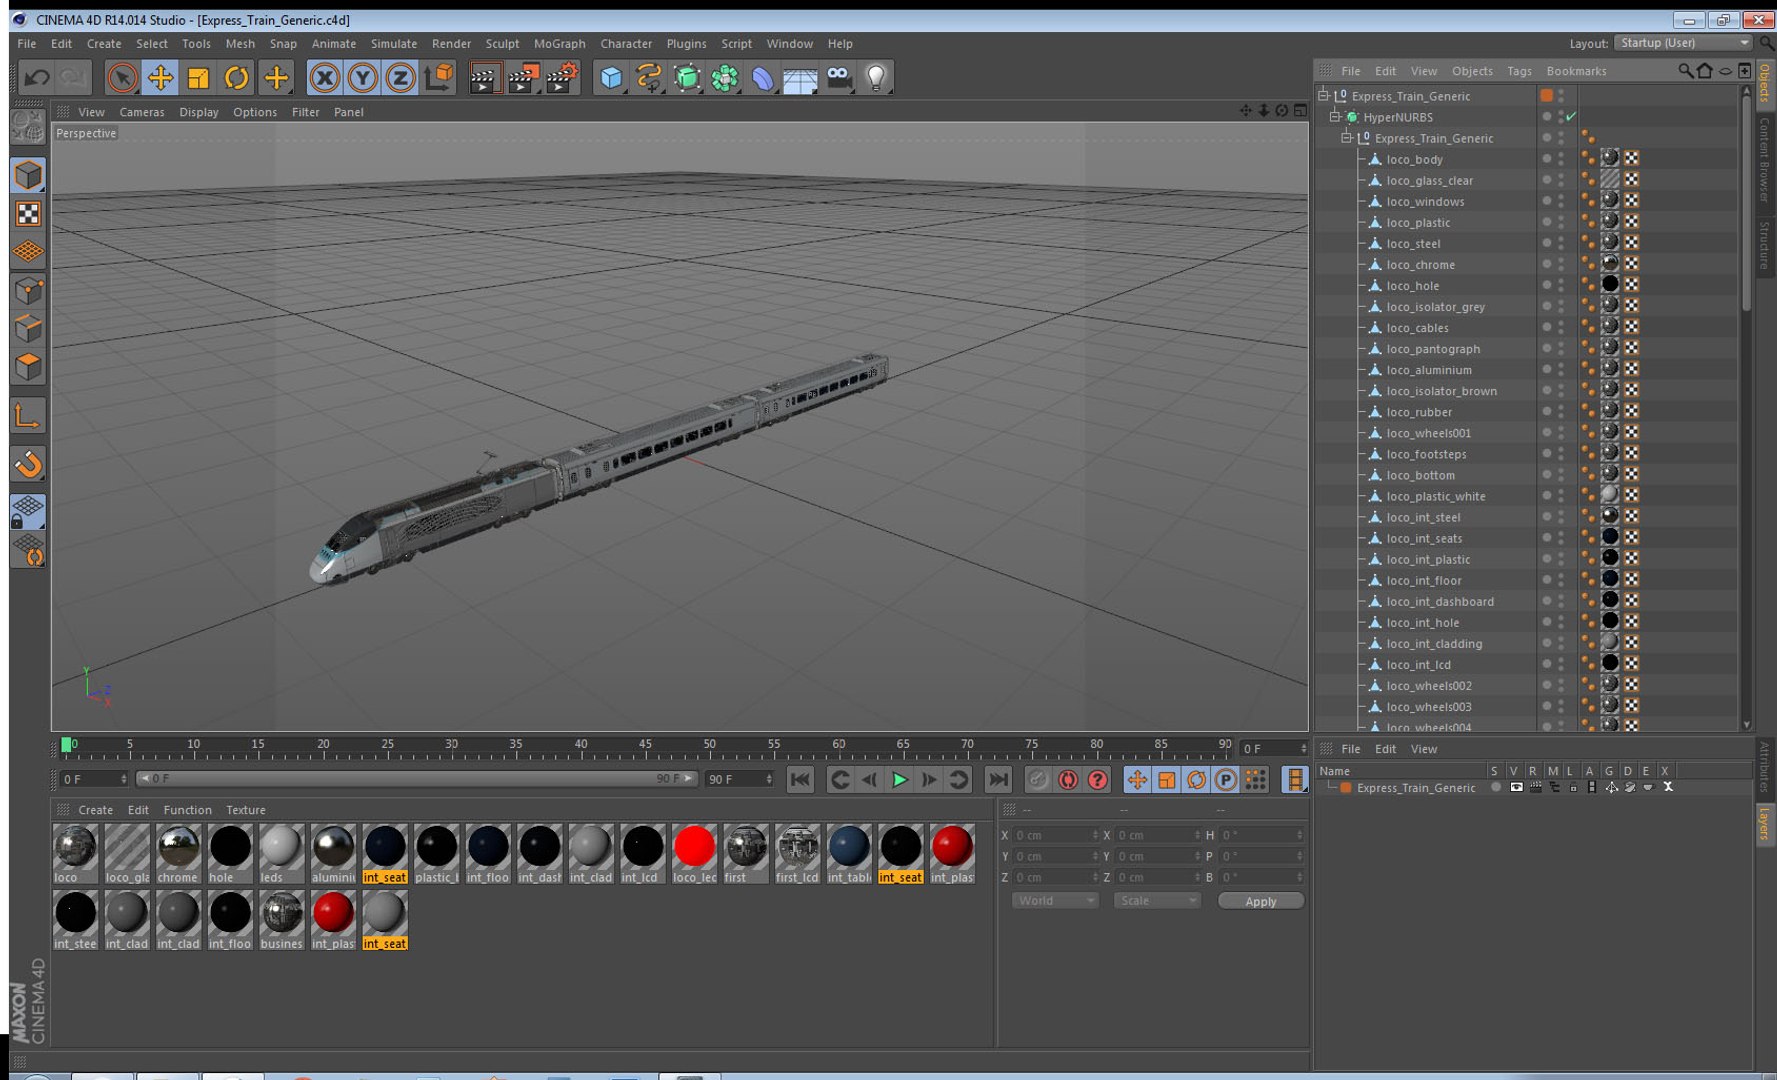1777x1080 pixels.
Task: Click Render View icon
Action: click(x=484, y=78)
